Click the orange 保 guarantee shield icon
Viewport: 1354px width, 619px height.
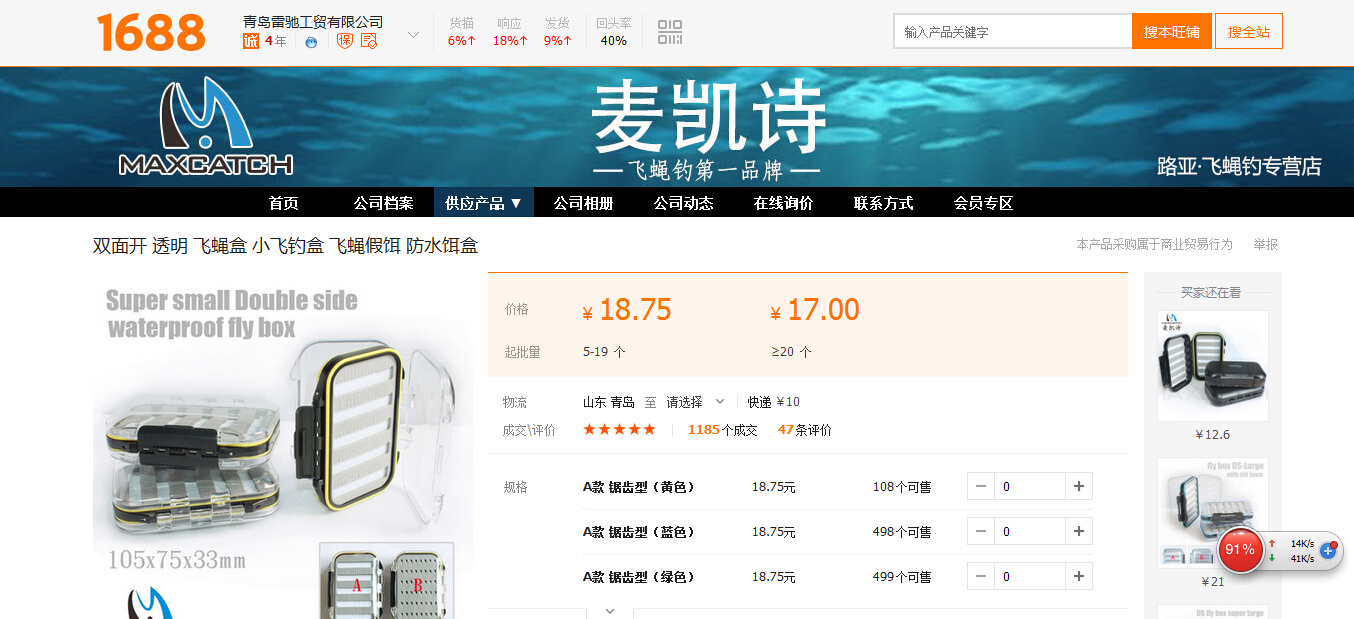[345, 41]
